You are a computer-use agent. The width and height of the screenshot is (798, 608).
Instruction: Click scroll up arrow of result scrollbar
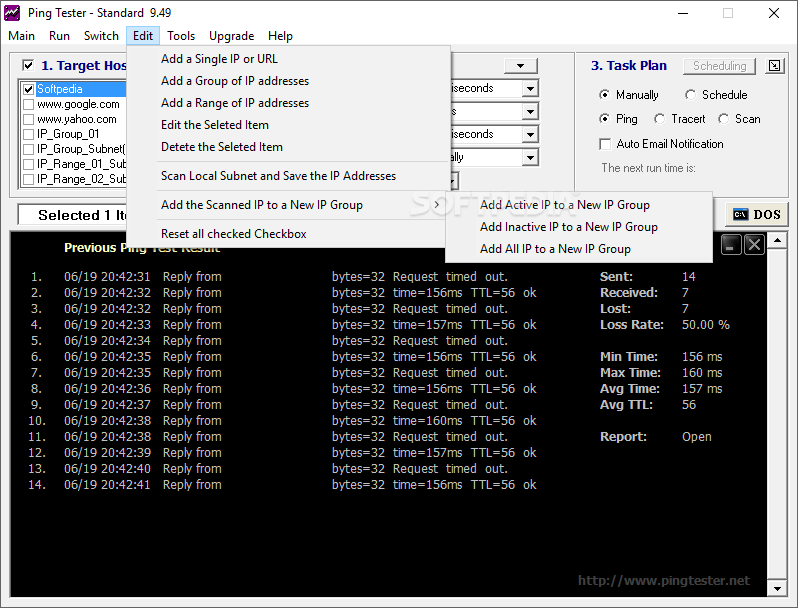[777, 240]
